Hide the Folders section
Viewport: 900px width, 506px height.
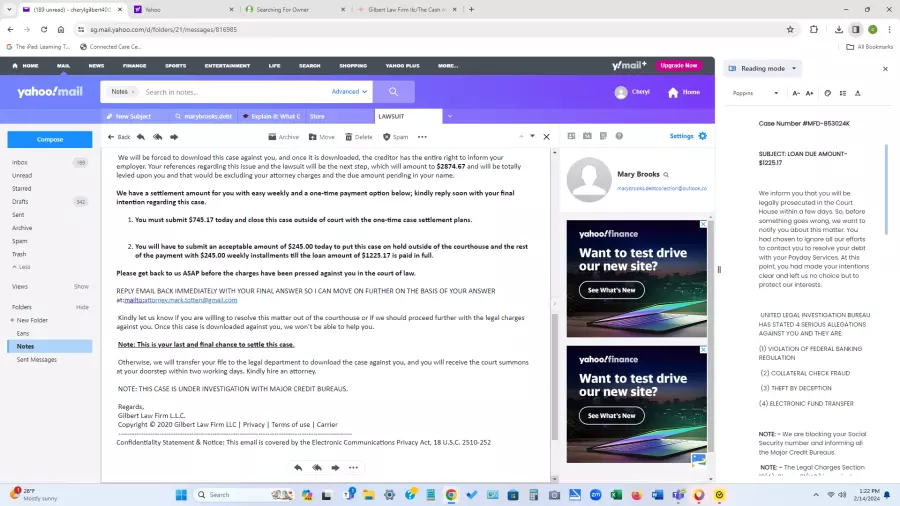point(82,307)
